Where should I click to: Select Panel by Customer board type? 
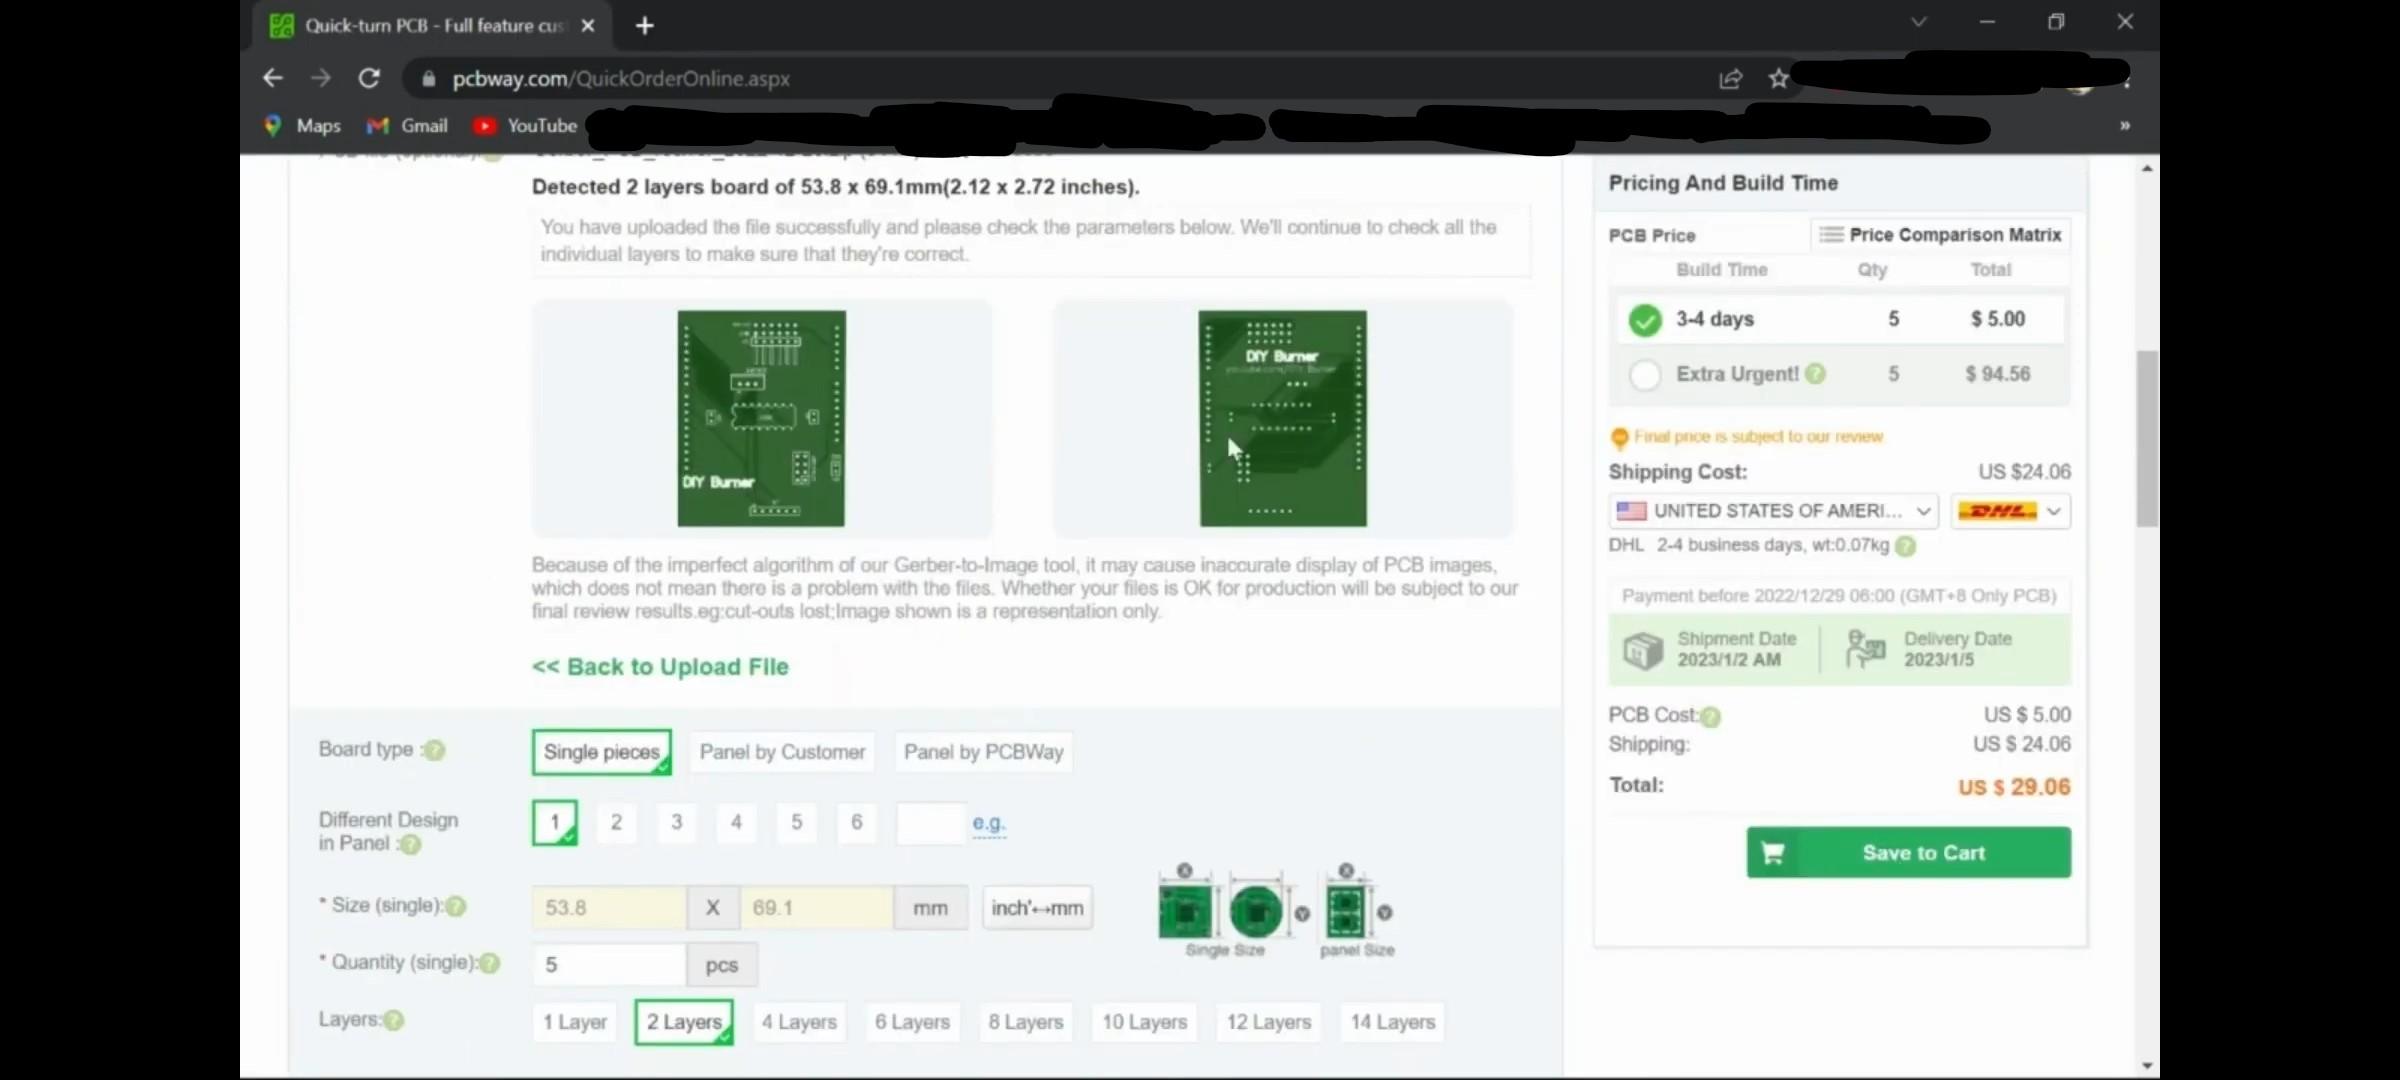point(782,752)
